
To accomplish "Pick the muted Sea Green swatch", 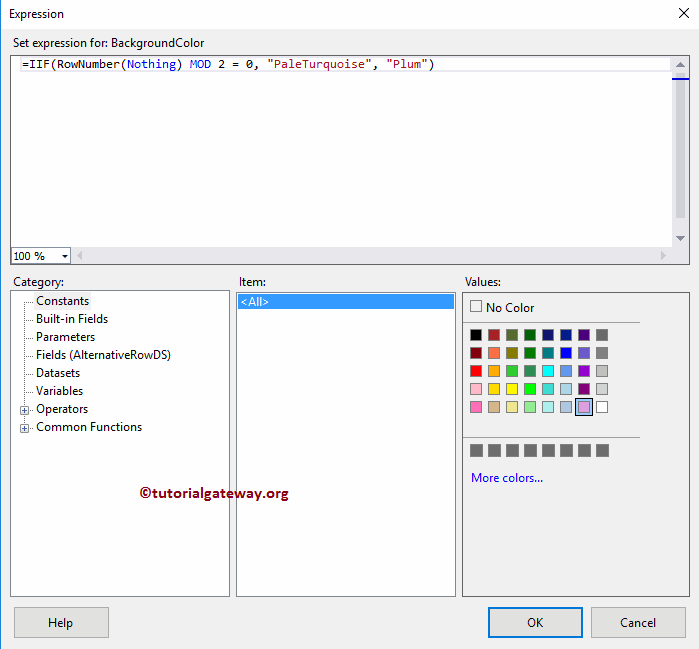I will click(x=530, y=371).
